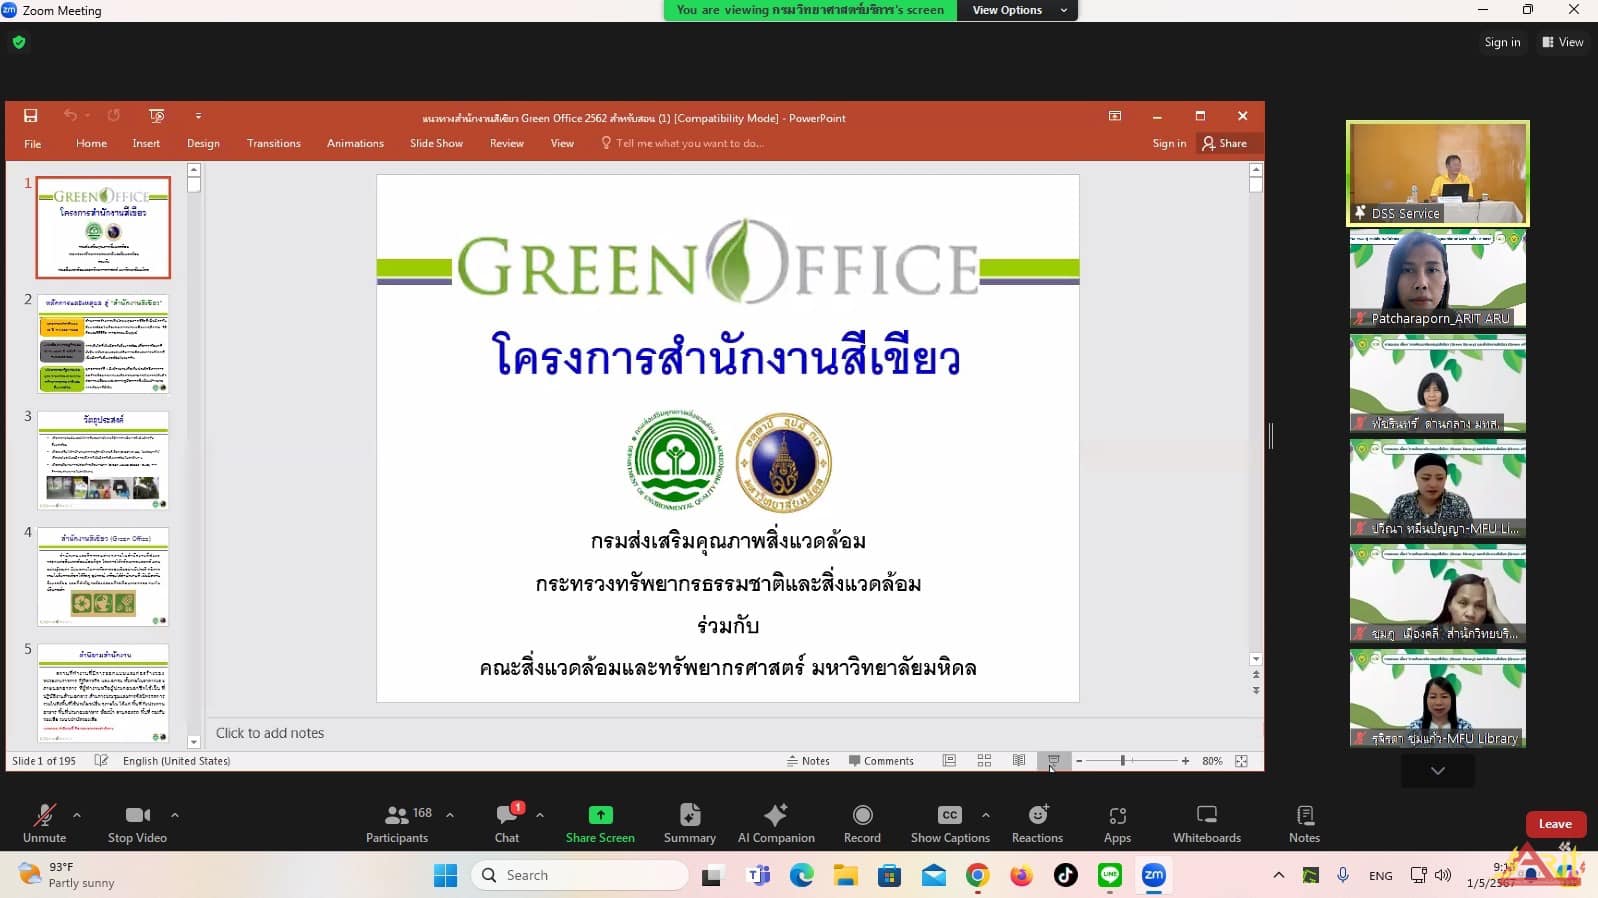1598x898 pixels.
Task: Click Next Slide double arrow button
Action: [x=1256, y=690]
